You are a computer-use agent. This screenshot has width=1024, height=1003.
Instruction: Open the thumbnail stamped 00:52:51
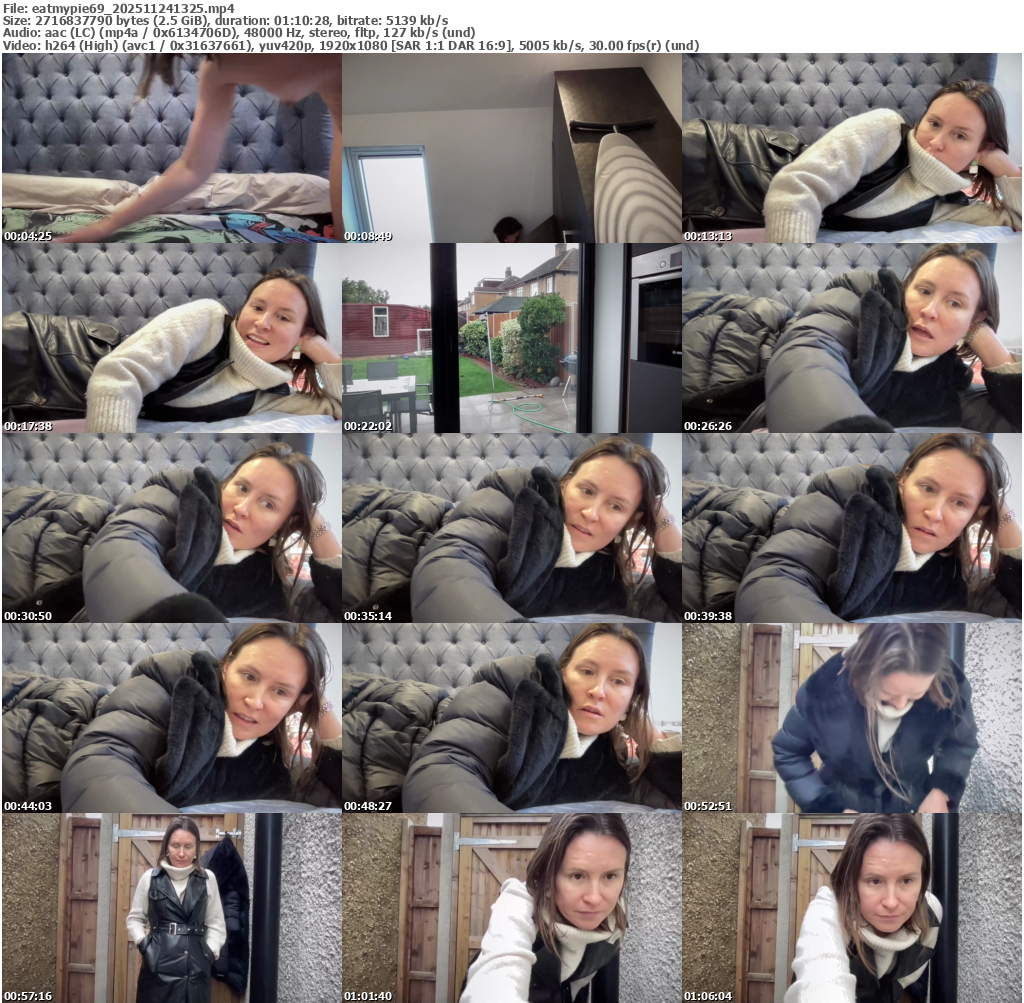(852, 718)
